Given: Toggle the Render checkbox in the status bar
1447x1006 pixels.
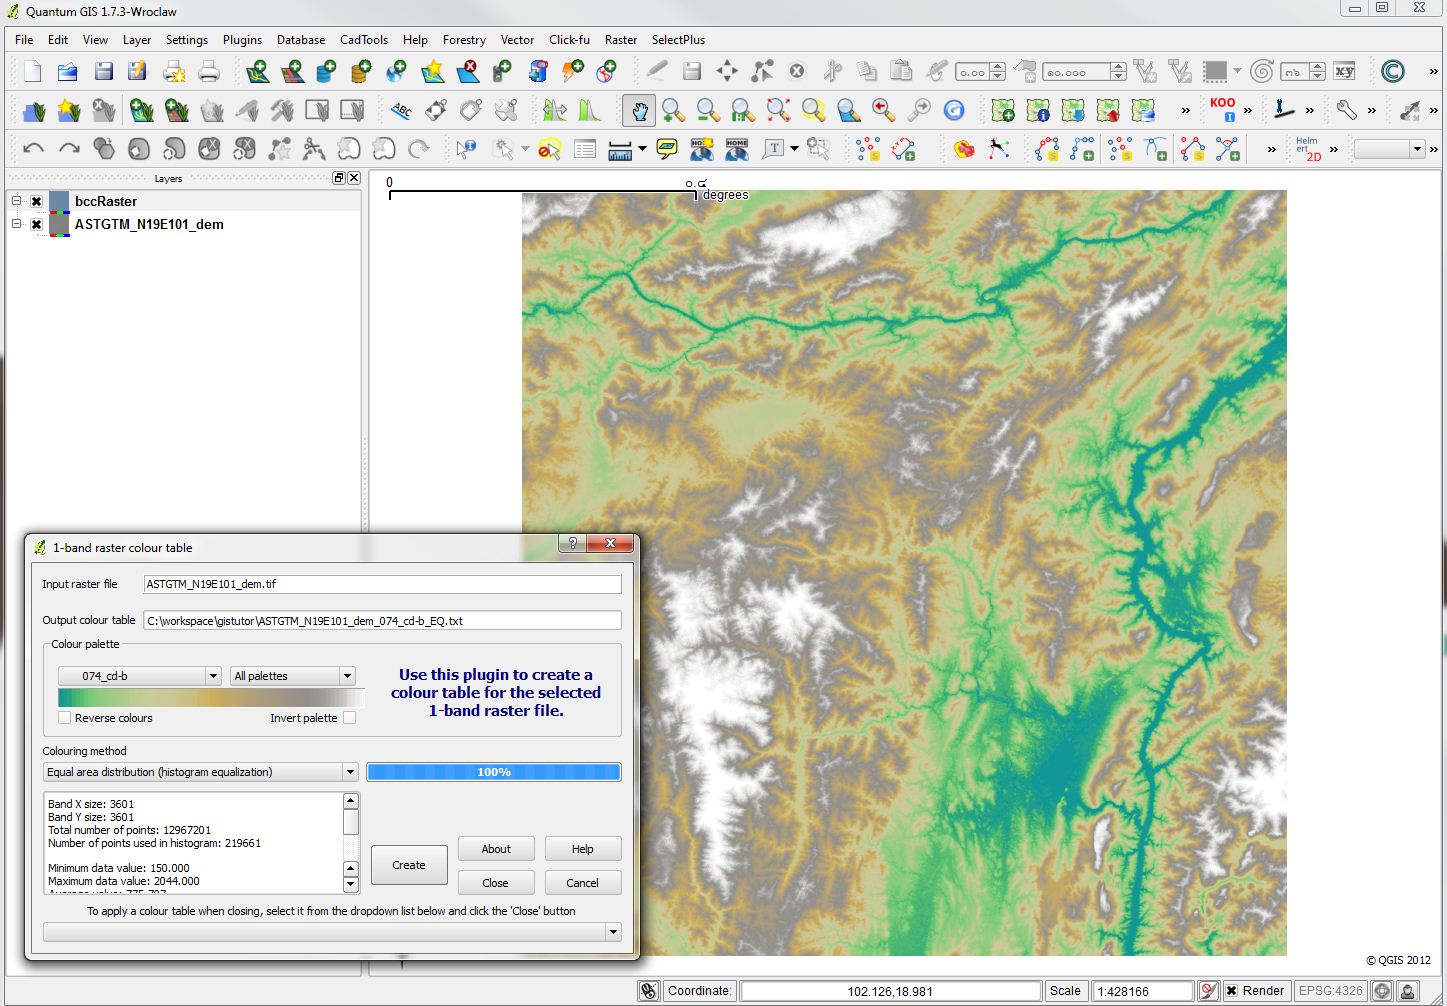Looking at the screenshot, I should [x=1233, y=991].
